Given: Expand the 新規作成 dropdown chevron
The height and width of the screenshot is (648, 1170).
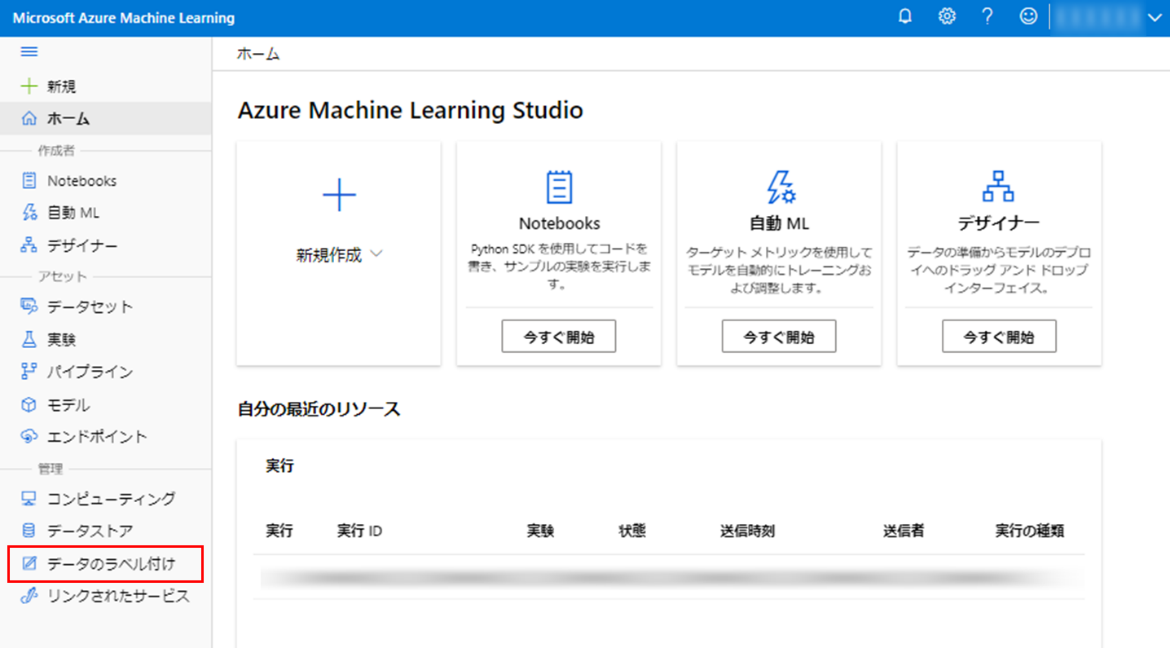Looking at the screenshot, I should 377,255.
